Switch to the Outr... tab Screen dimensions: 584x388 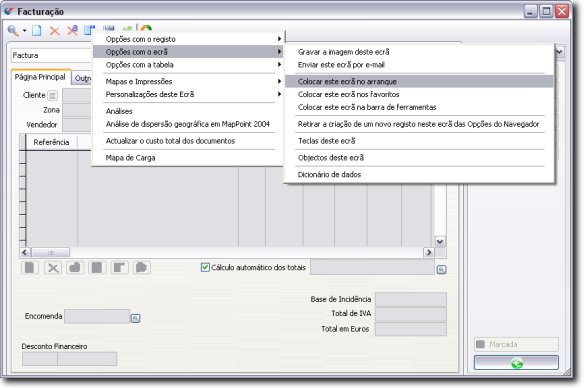click(82, 78)
